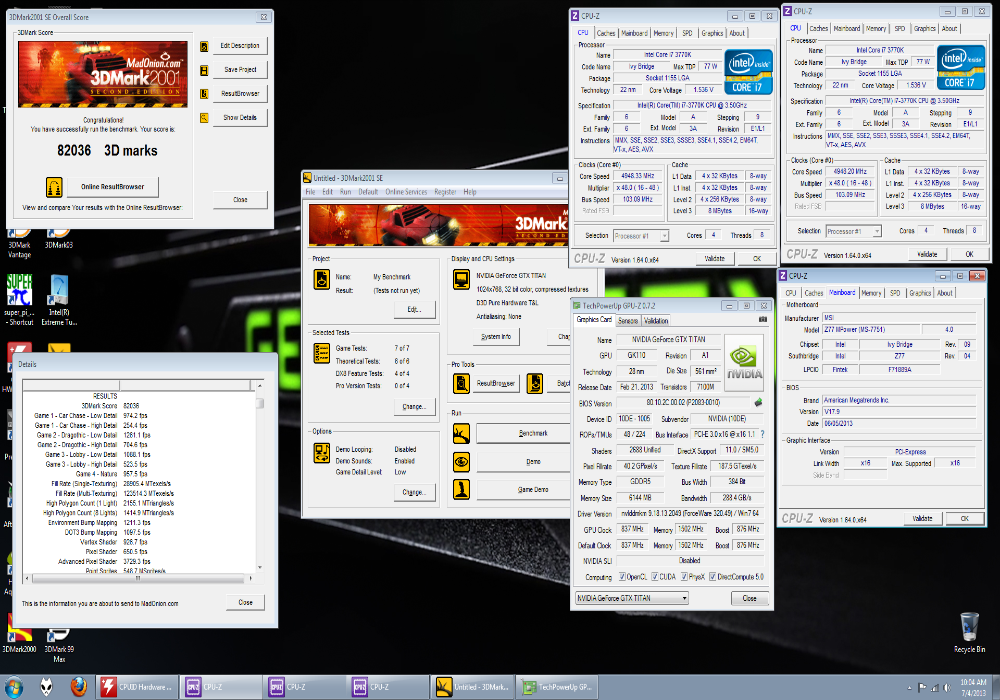
Task: Click Validate in the Mainboard CPU-Z window
Action: pos(922,519)
